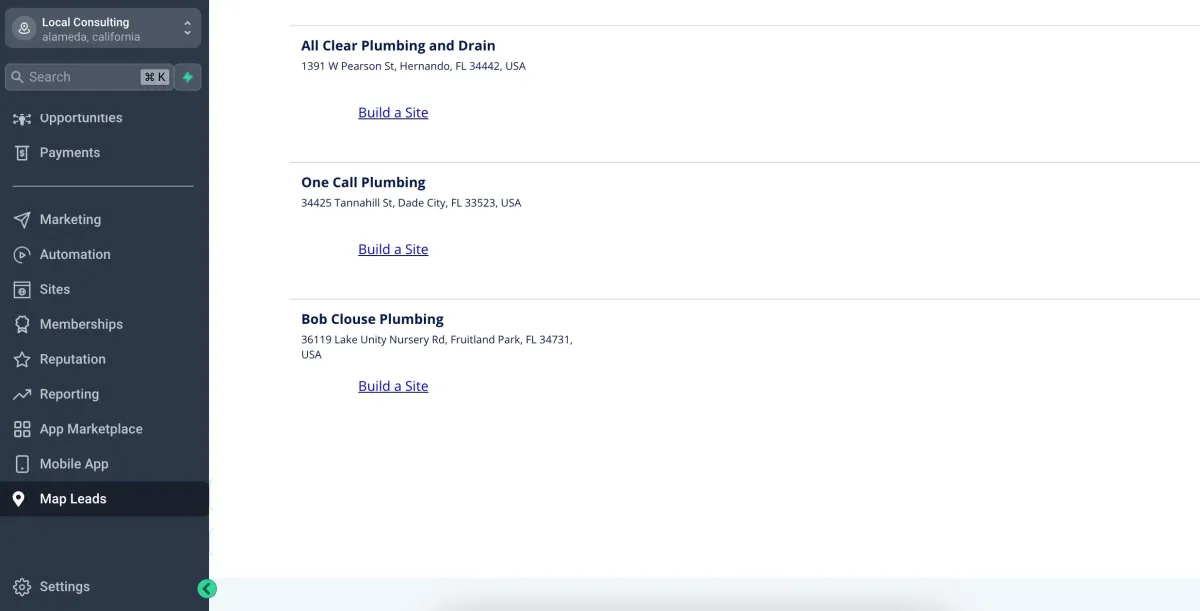Click the App Marketplace grid icon
Image resolution: width=1200 pixels, height=611 pixels.
pyautogui.click(x=22, y=430)
